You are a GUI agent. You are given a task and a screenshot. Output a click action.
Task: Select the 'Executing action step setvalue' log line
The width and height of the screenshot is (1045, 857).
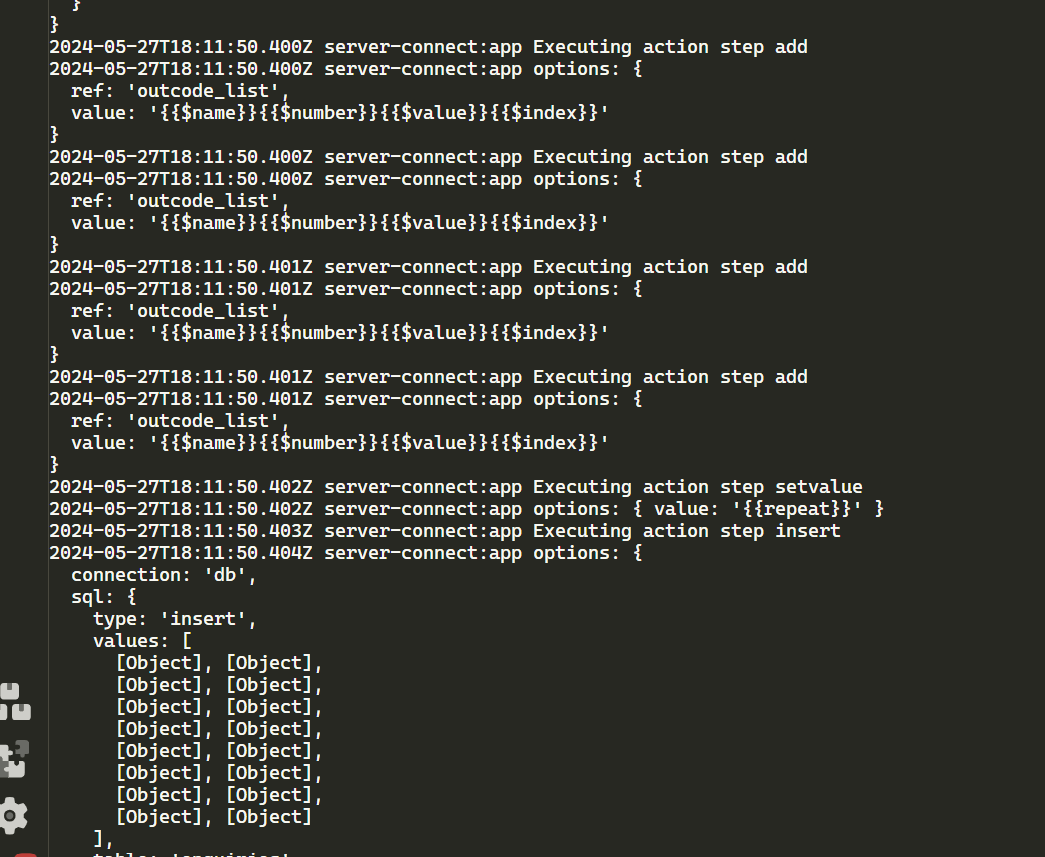coord(456,487)
